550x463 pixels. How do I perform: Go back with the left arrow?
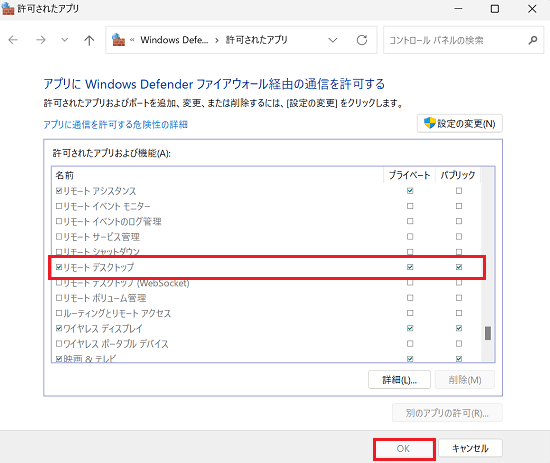[x=13, y=40]
